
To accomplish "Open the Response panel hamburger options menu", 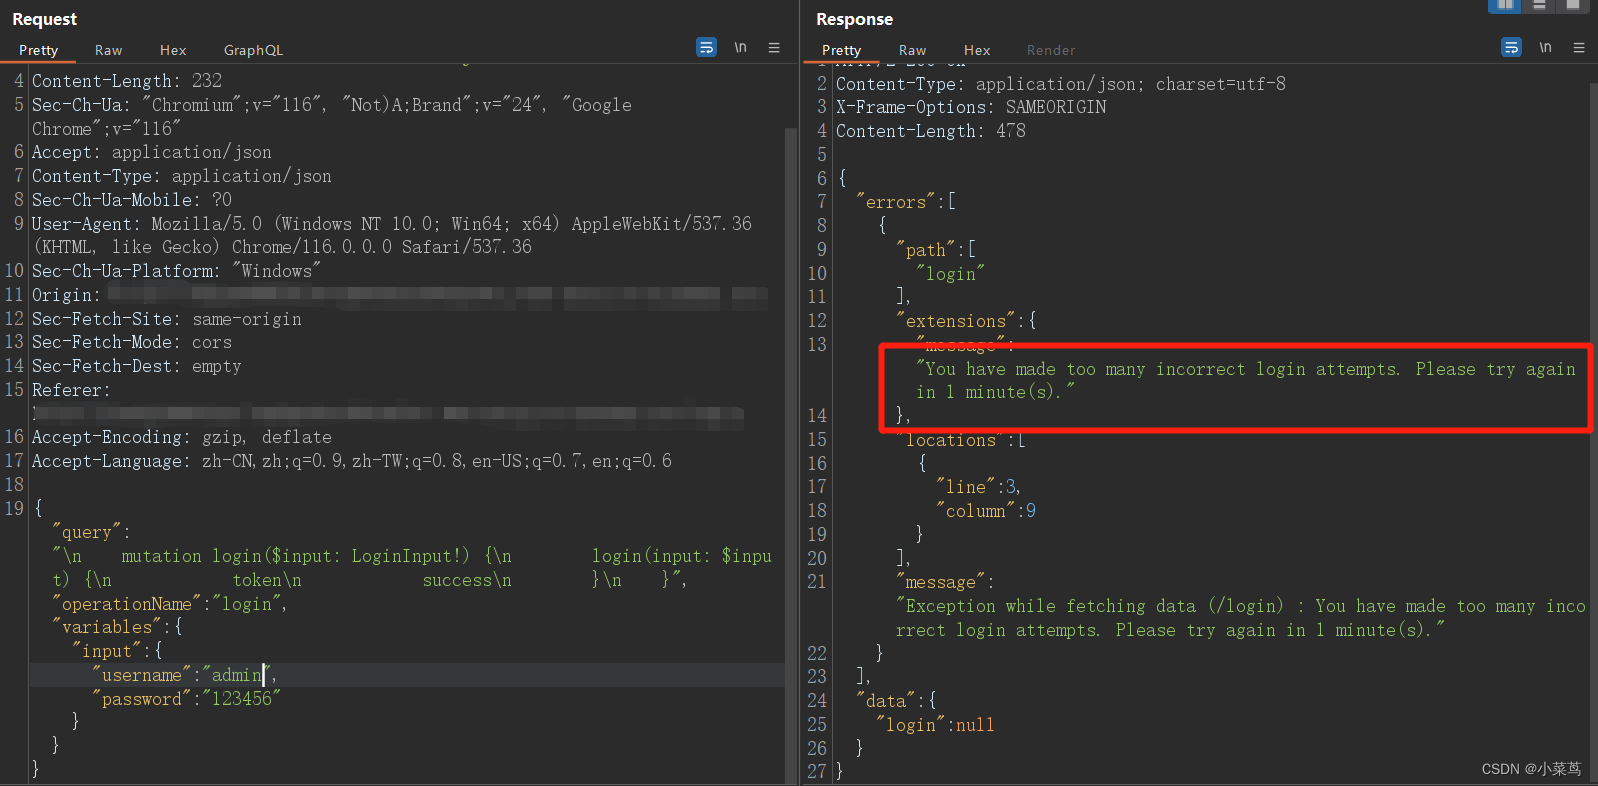I will (1579, 47).
